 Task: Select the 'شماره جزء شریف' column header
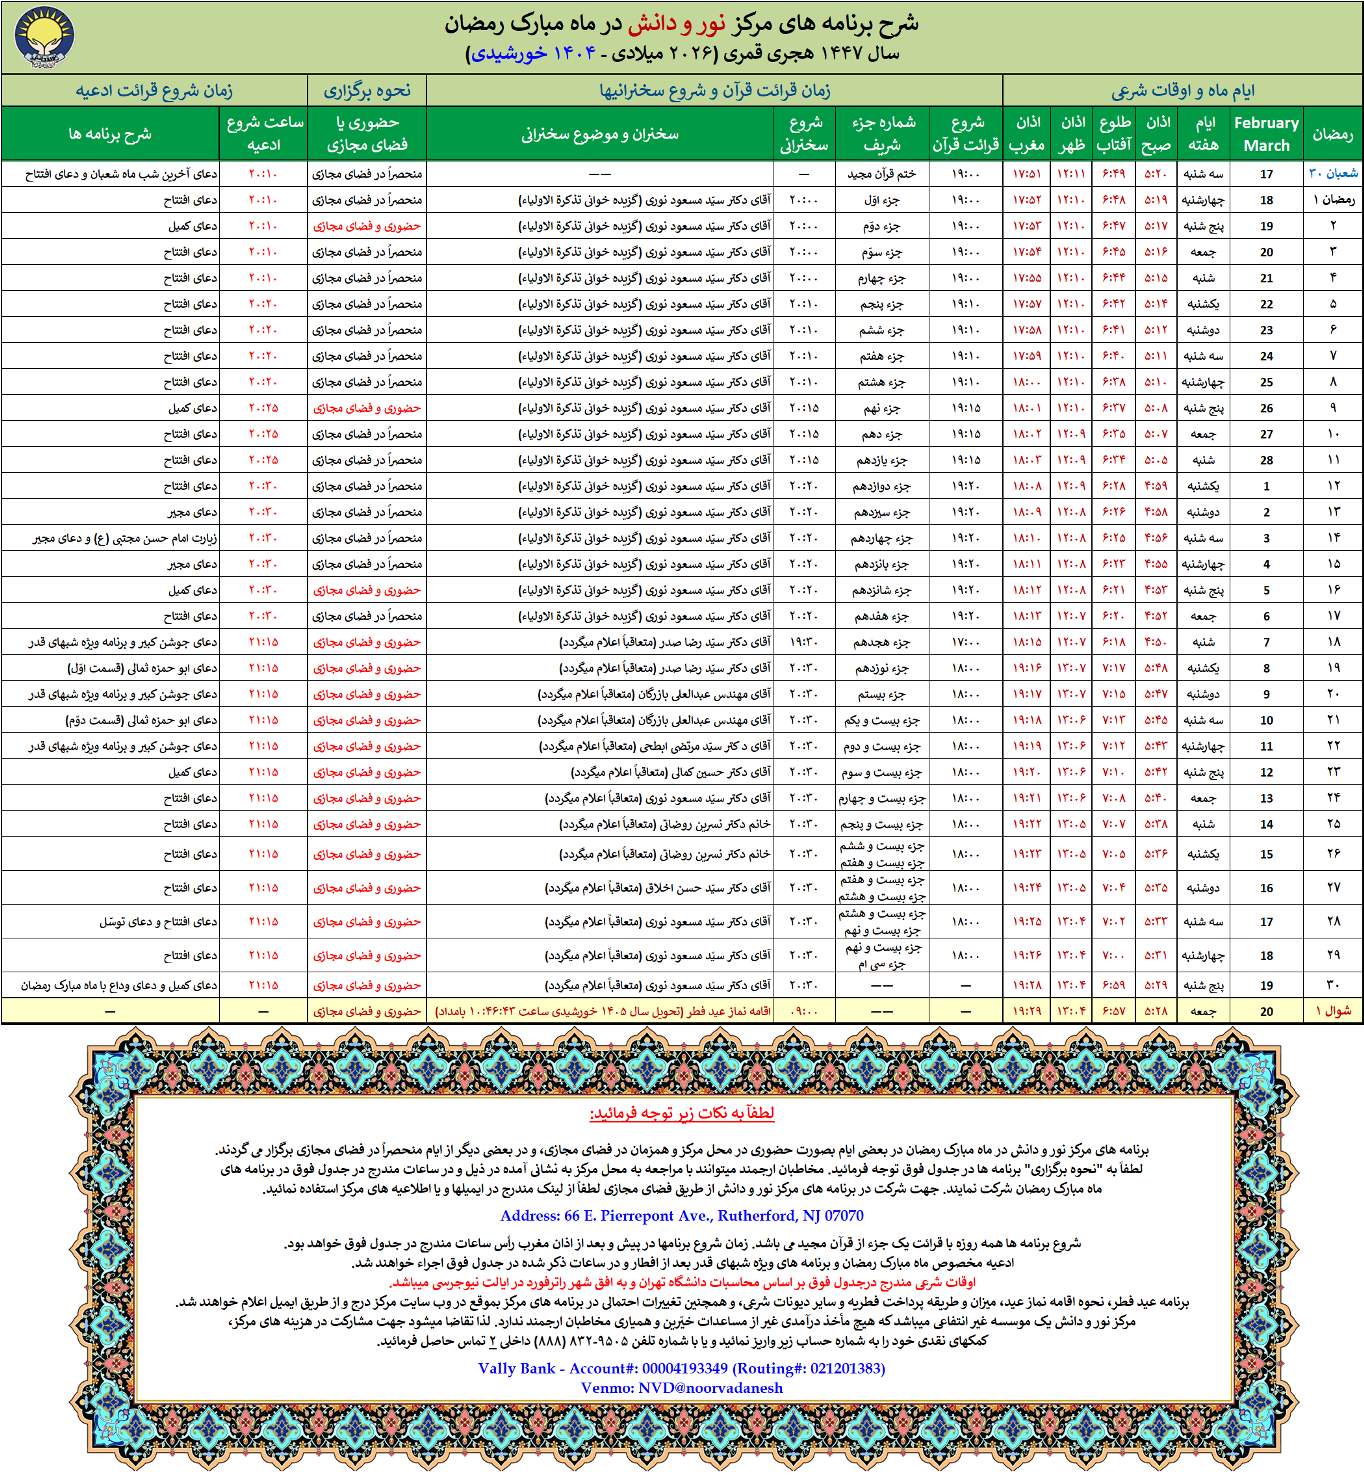882,134
